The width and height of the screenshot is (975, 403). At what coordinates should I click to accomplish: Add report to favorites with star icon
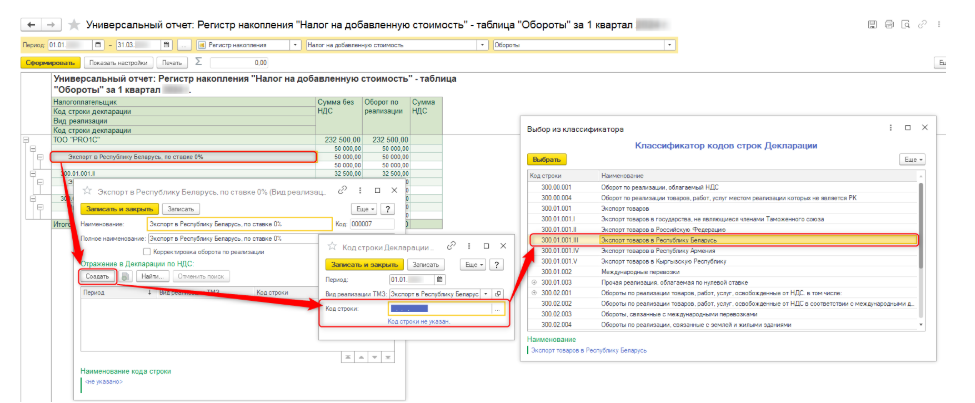[73, 23]
